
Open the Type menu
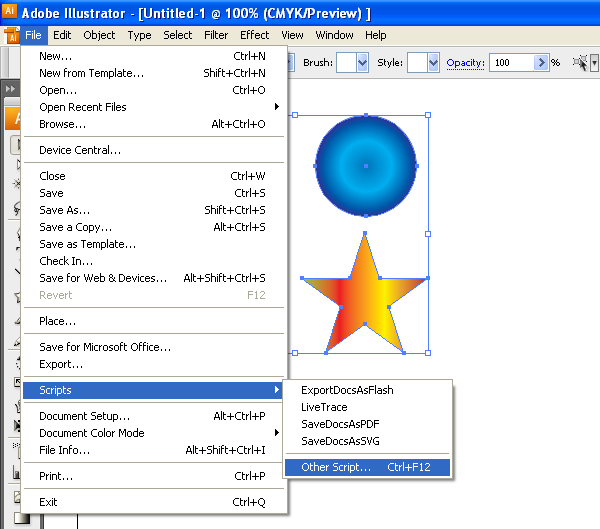click(x=139, y=35)
